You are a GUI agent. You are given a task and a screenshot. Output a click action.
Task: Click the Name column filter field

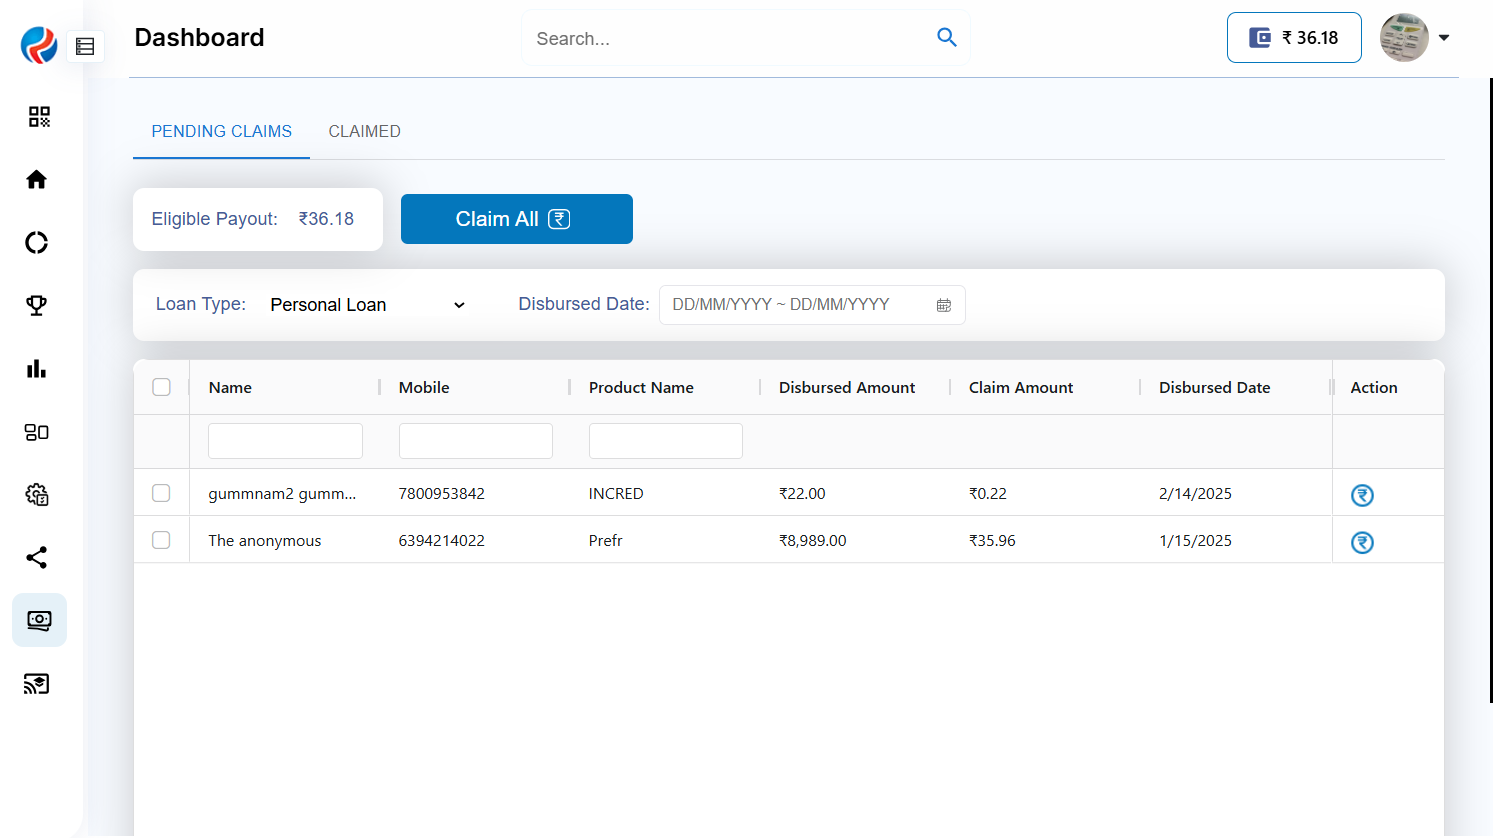[x=285, y=441]
